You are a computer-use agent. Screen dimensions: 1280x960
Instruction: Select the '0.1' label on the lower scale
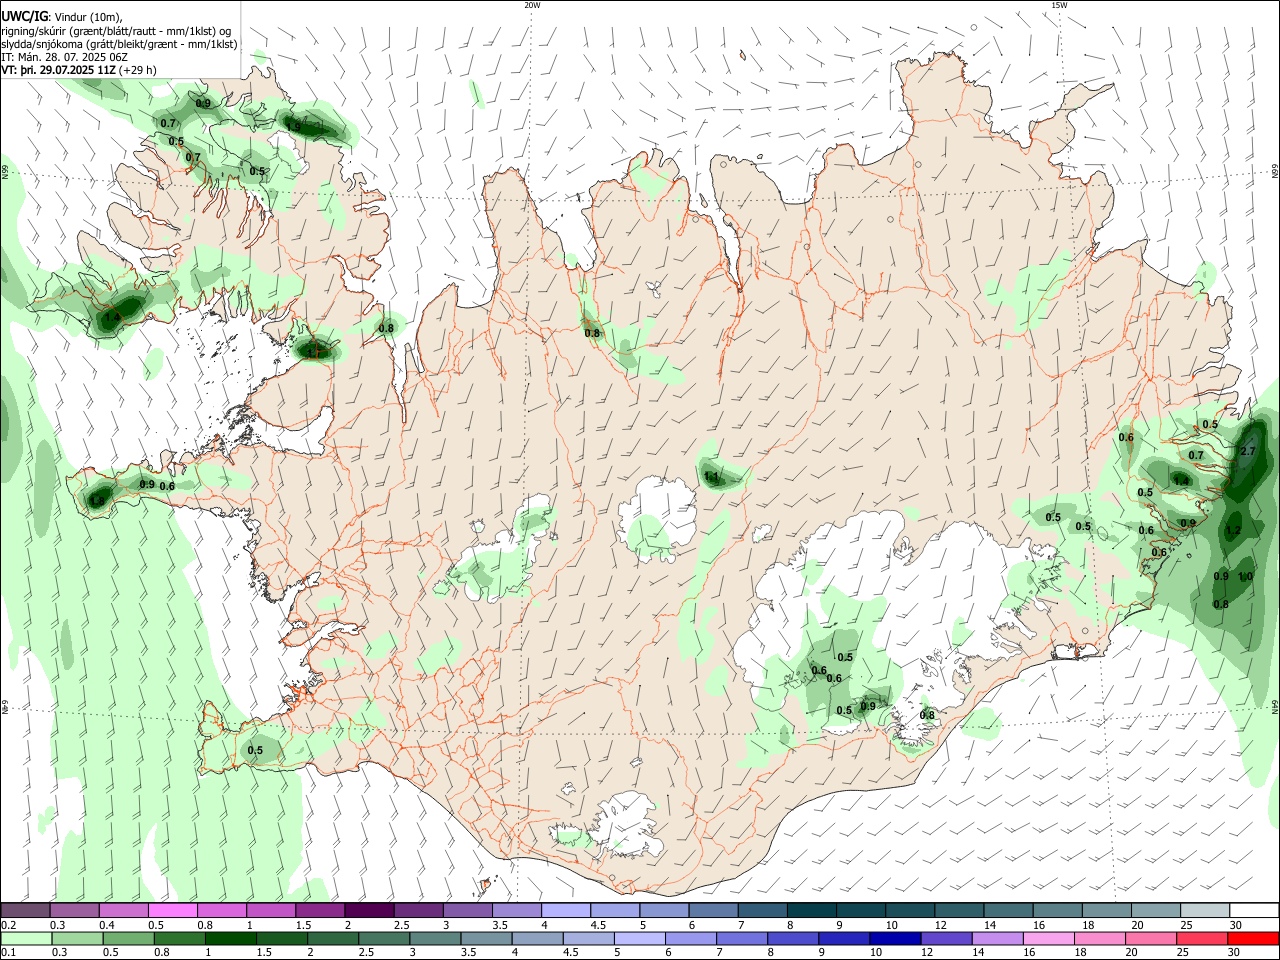9,953
